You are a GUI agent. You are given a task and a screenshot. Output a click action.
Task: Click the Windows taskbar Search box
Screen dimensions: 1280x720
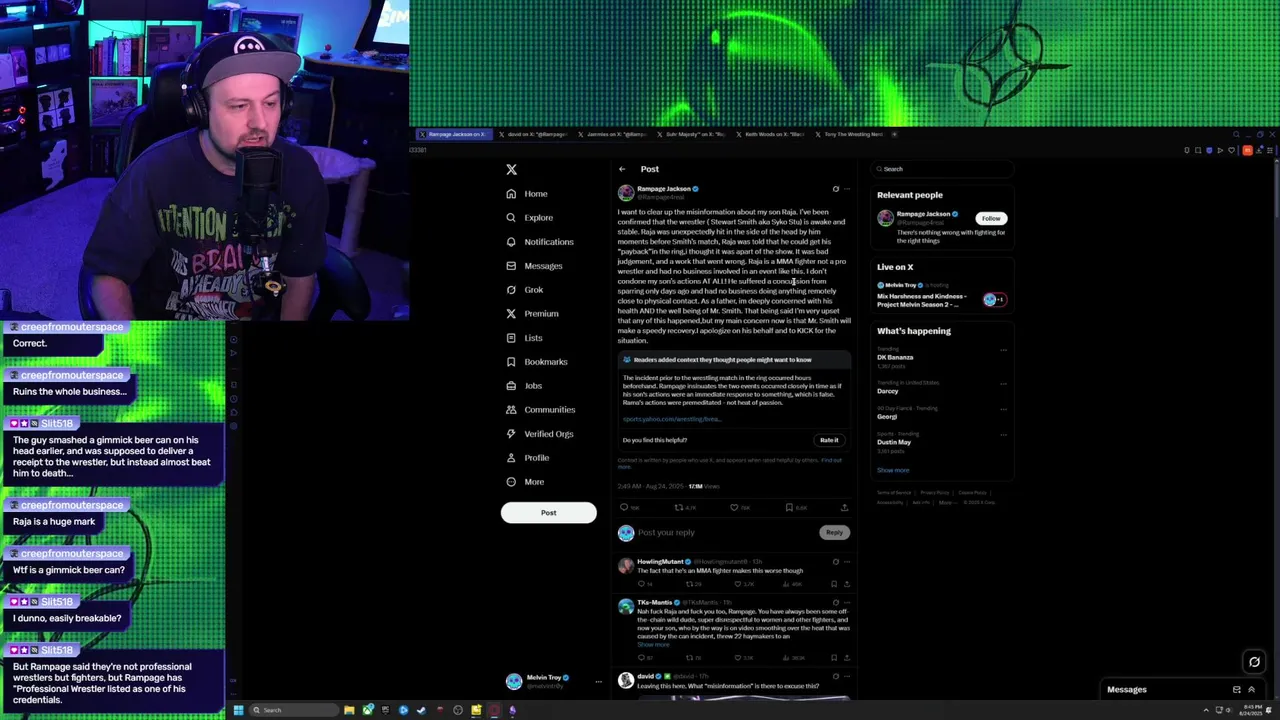[x=294, y=710]
